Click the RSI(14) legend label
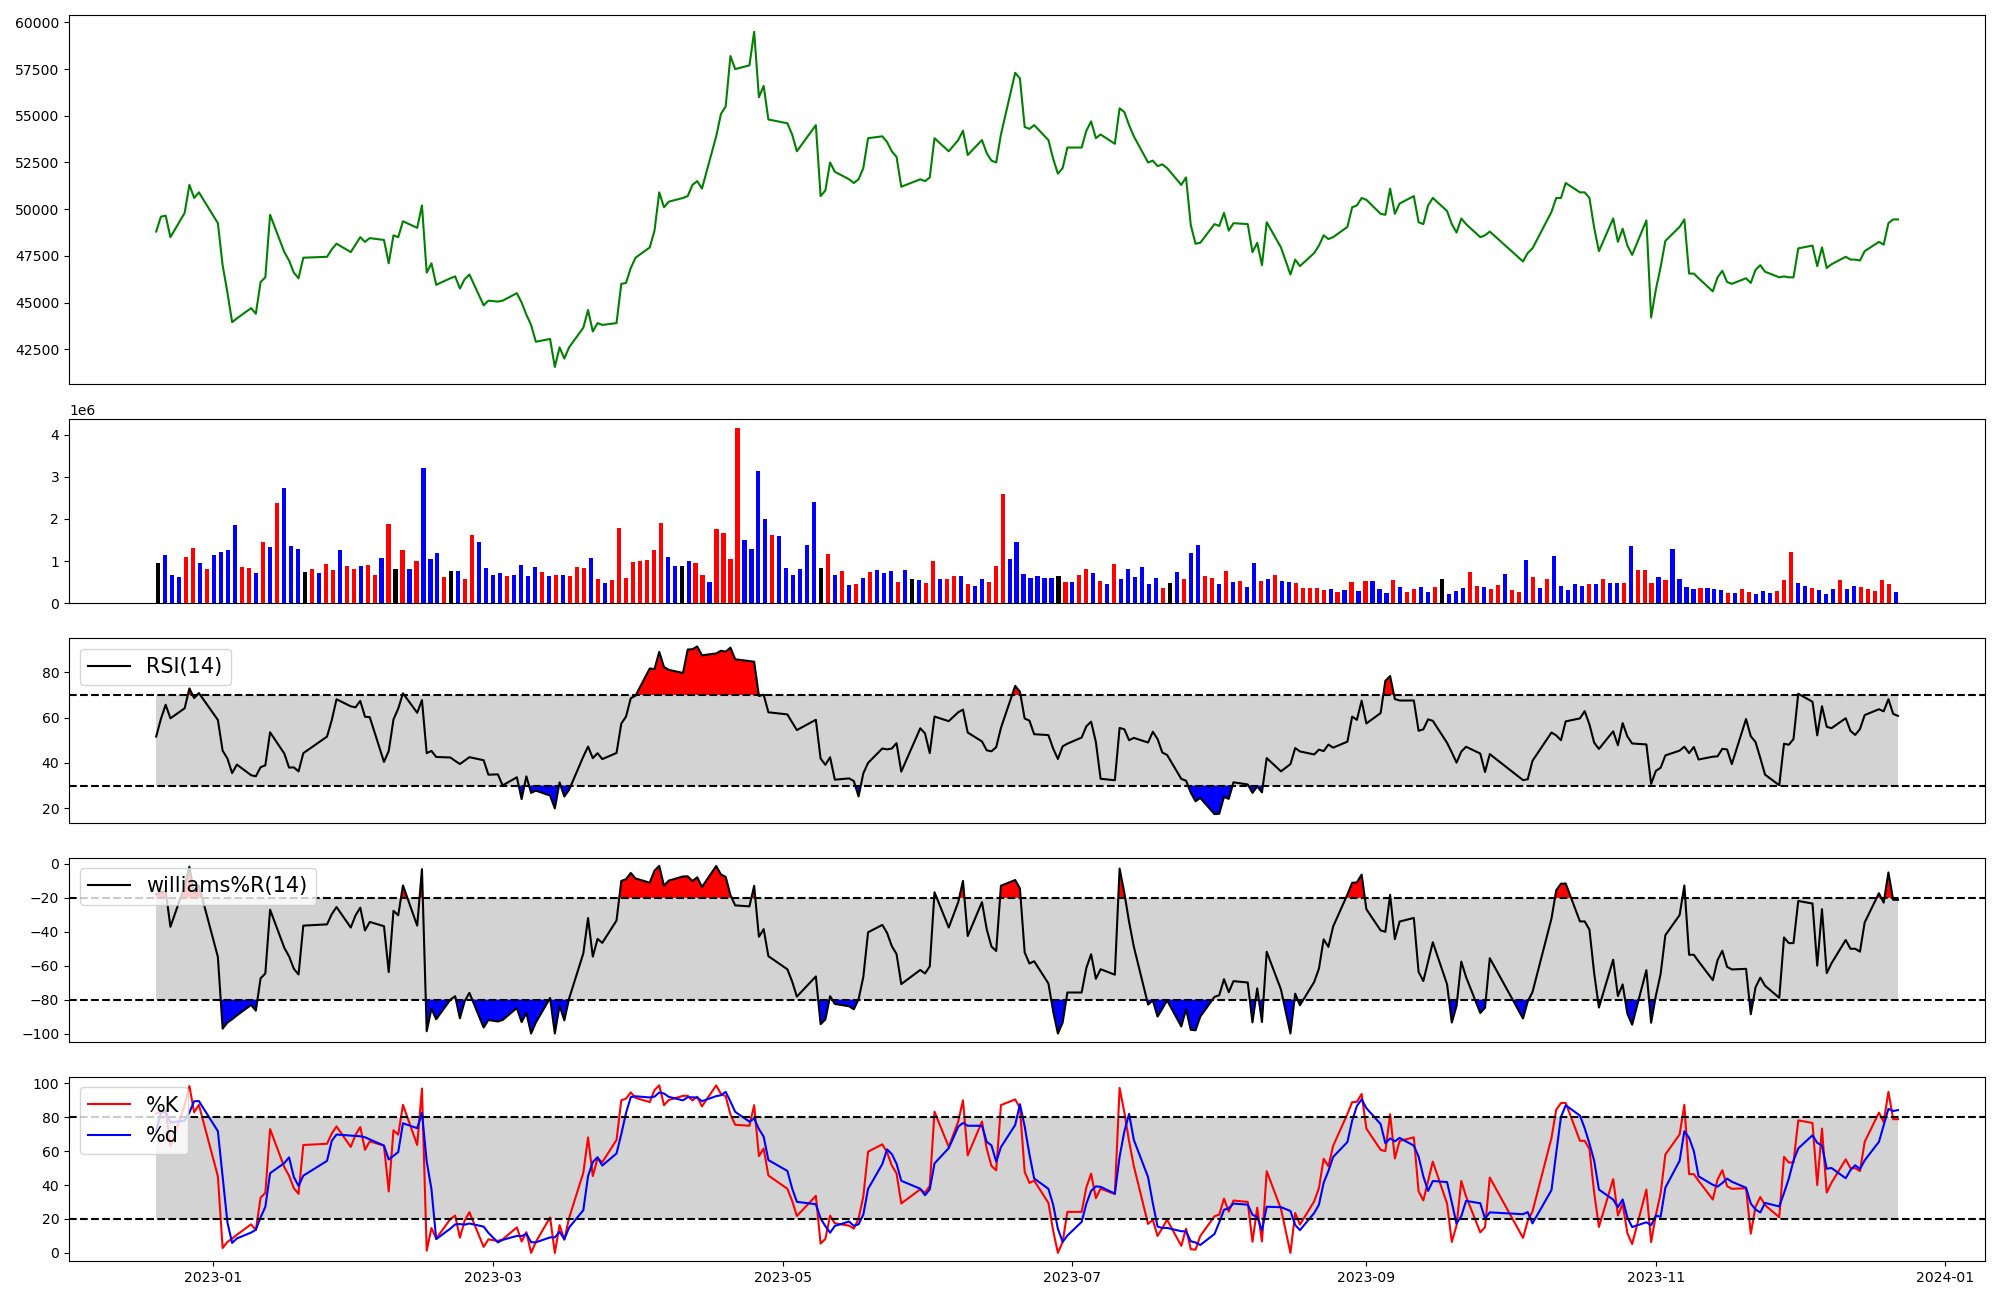 pyautogui.click(x=184, y=666)
